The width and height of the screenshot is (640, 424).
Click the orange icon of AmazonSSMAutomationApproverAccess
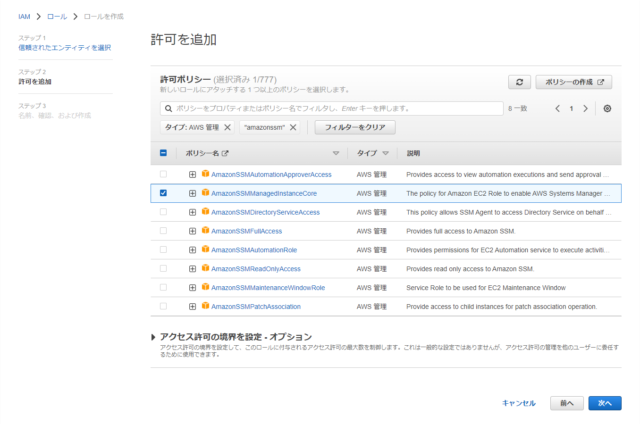tap(205, 174)
